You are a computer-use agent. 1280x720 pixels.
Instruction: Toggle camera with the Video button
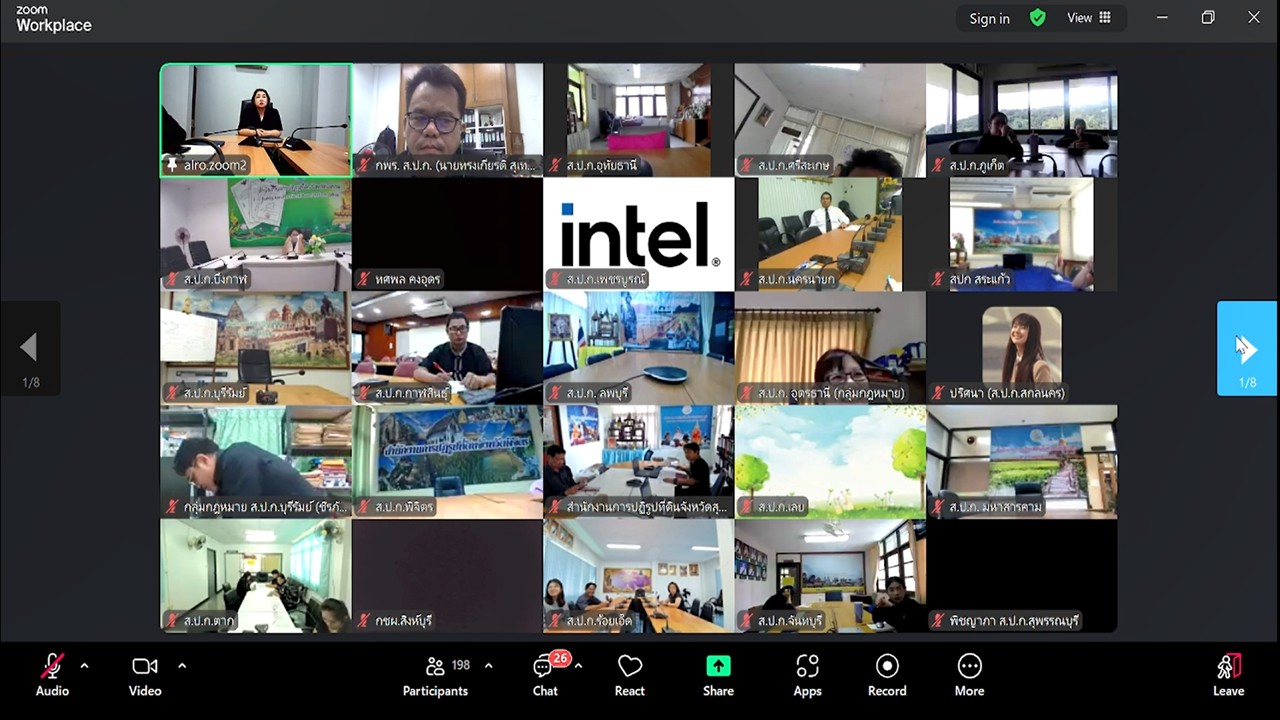tap(145, 675)
